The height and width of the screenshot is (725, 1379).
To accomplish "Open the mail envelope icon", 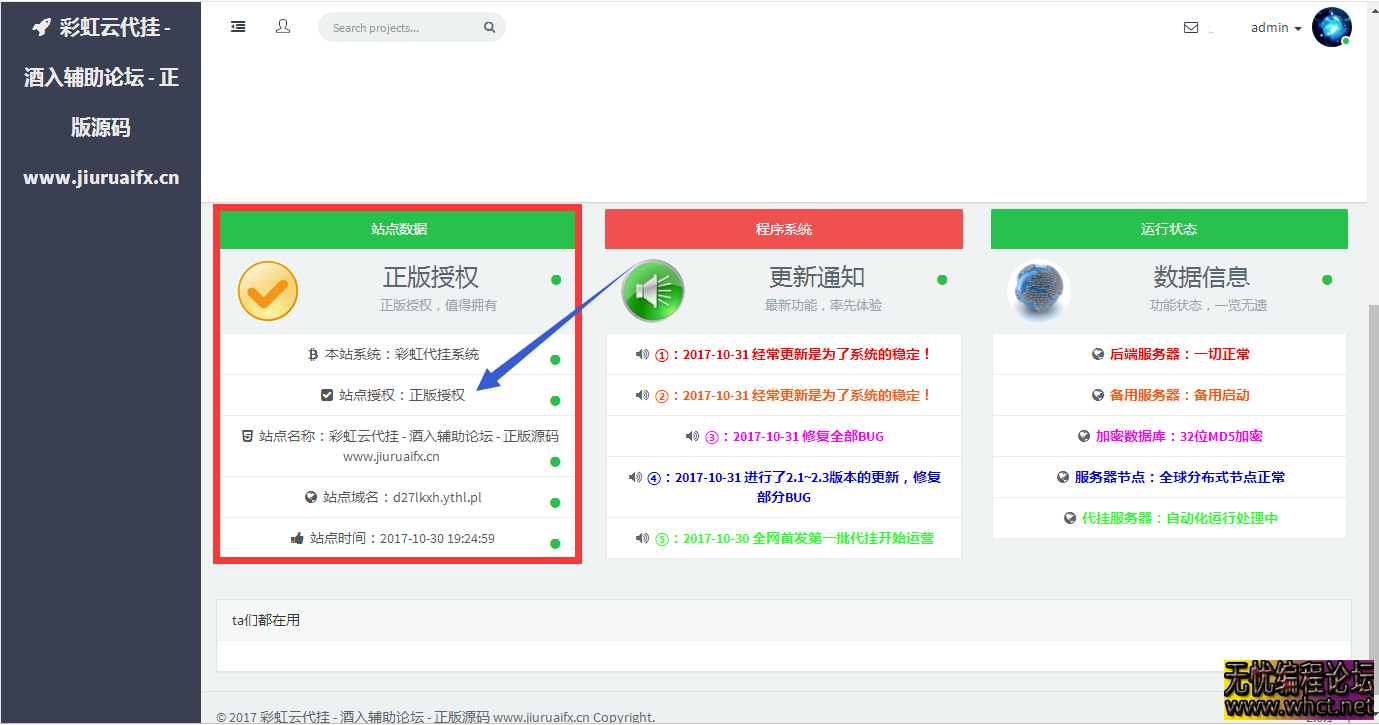I will [x=1191, y=28].
